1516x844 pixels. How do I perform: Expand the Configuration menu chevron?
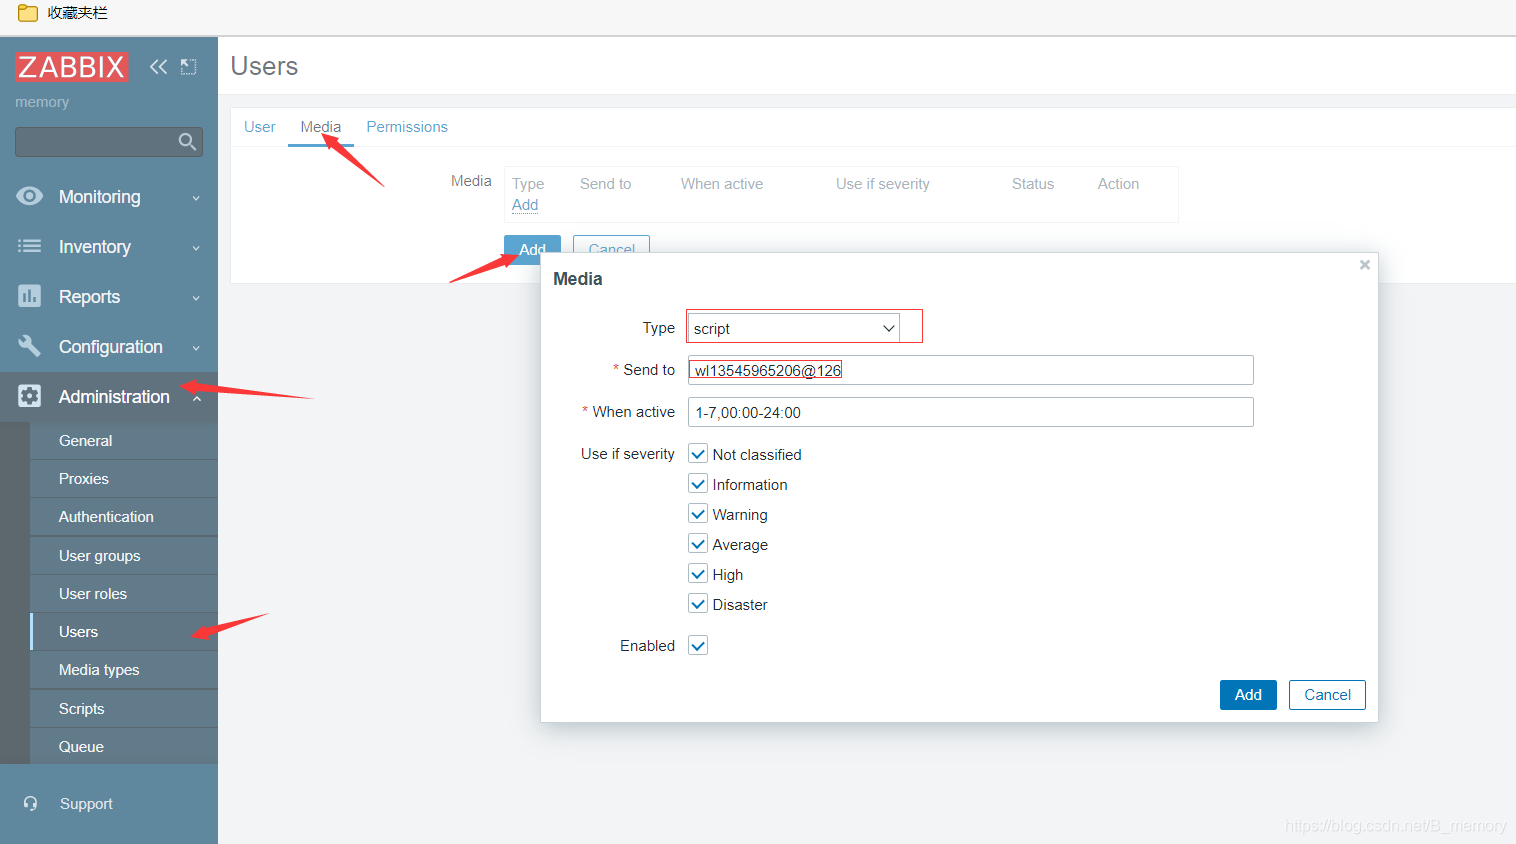click(x=196, y=348)
